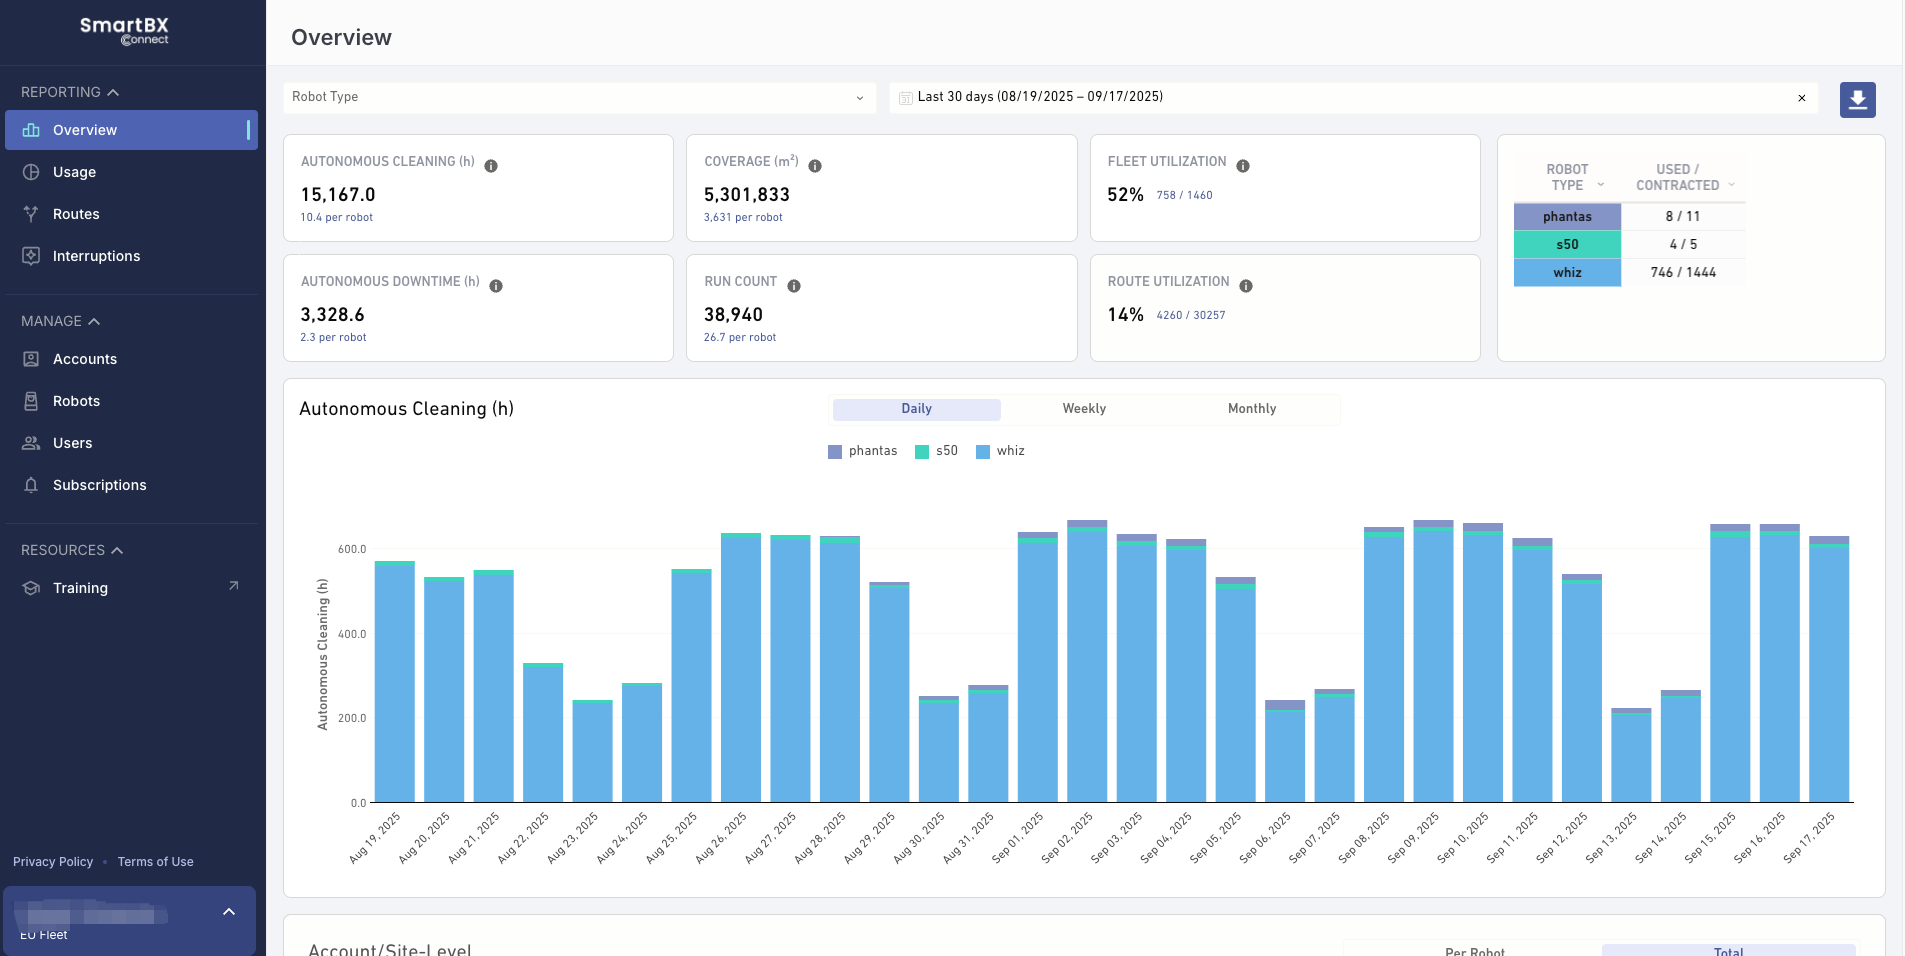The image size is (1905, 956).
Task: Click info icon next to Autonomous Cleaning
Action: (491, 166)
